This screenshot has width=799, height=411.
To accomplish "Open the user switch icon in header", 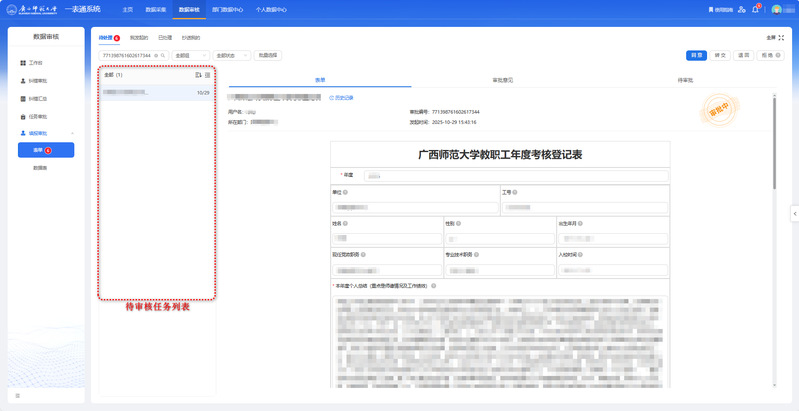I will [741, 9].
